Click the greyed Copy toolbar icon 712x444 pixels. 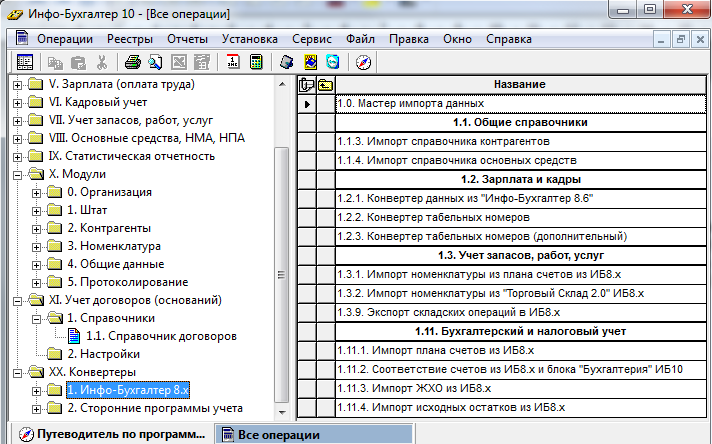coord(55,63)
